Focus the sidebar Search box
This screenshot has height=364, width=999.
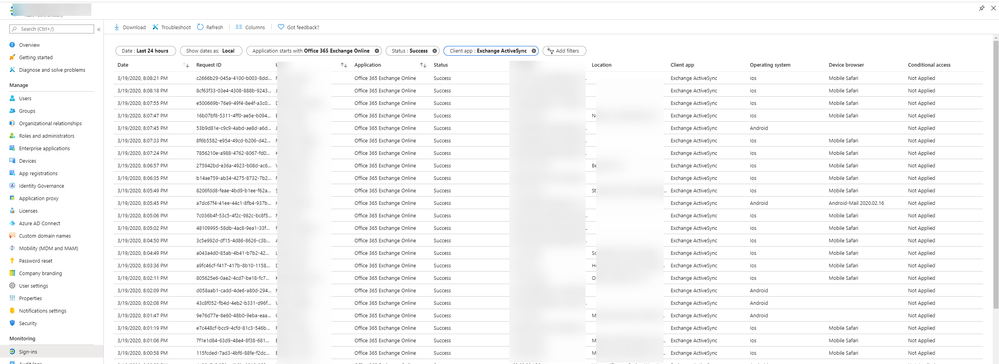(52, 29)
